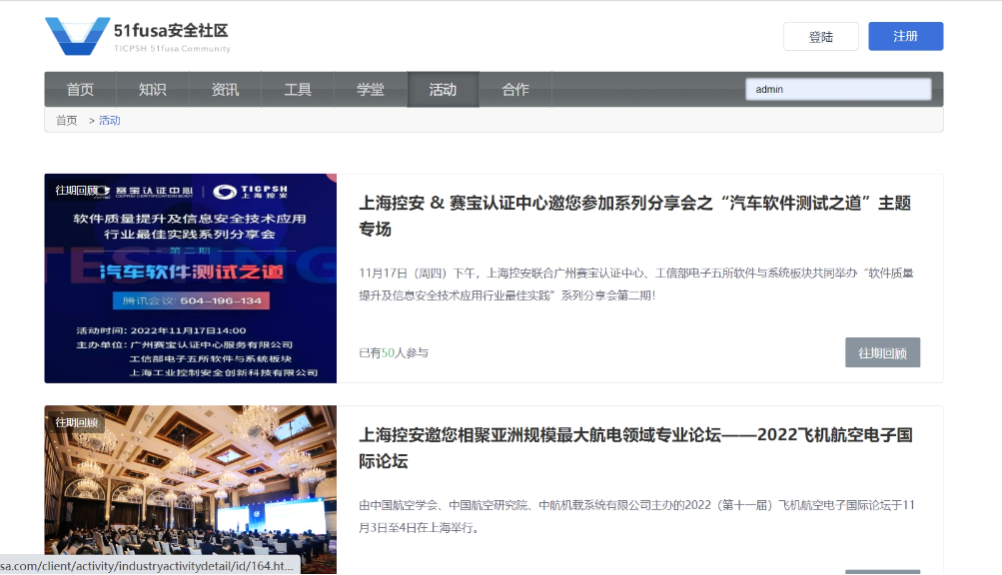Viewport: 1002px width, 575px height.
Task: Open the 合作 navigation tab
Action: 516,89
